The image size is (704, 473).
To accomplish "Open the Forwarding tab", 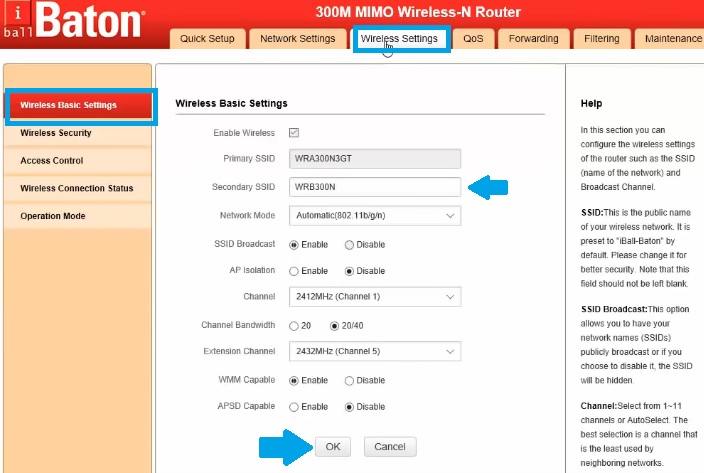I will point(533,39).
